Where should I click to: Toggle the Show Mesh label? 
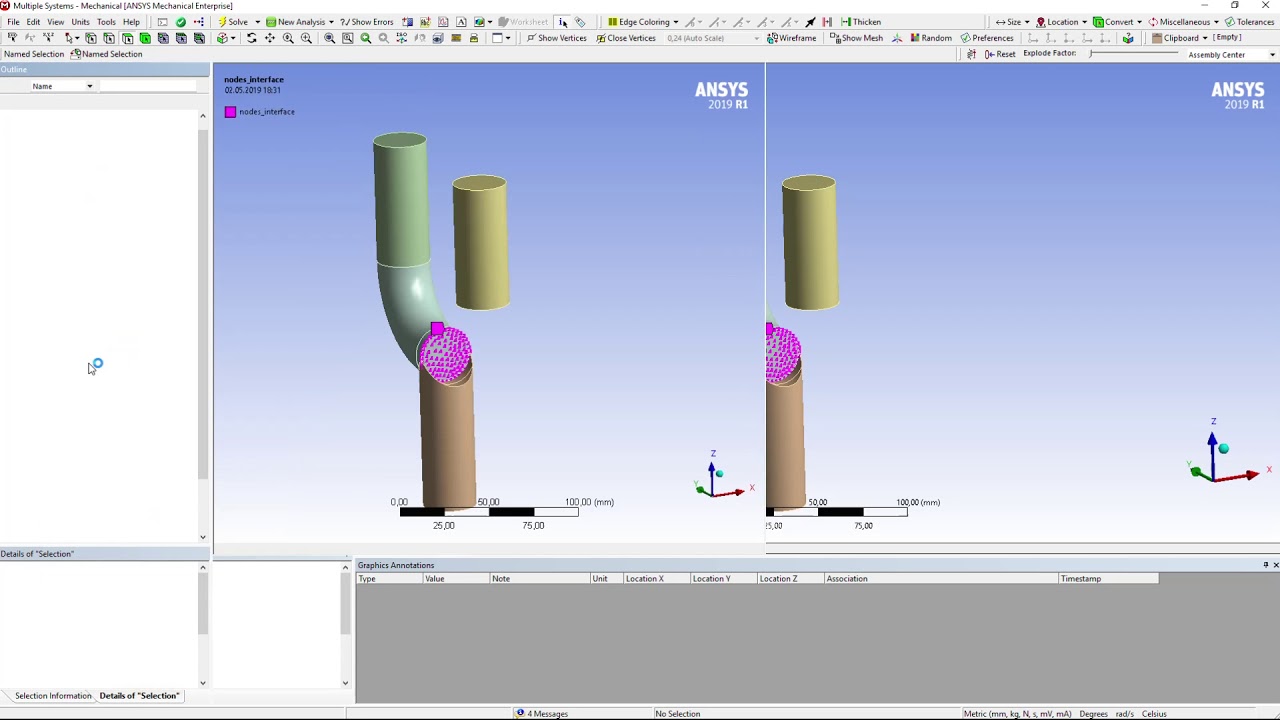(862, 38)
